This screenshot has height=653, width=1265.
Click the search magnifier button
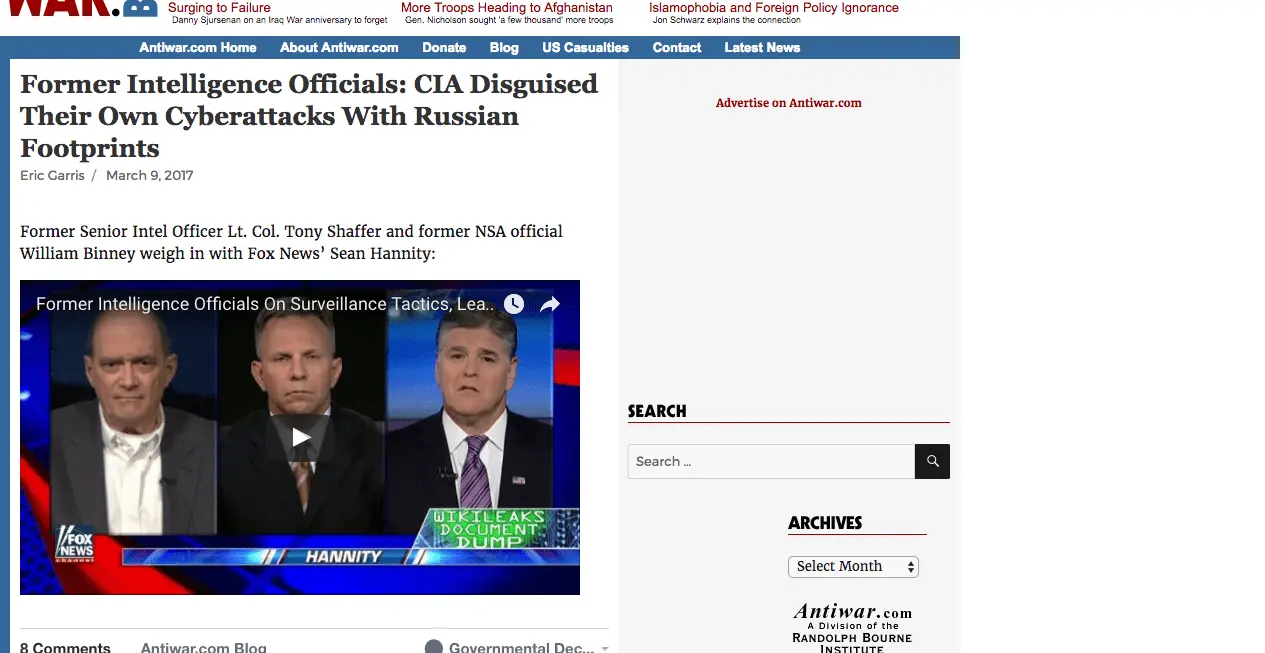pyautogui.click(x=932, y=461)
